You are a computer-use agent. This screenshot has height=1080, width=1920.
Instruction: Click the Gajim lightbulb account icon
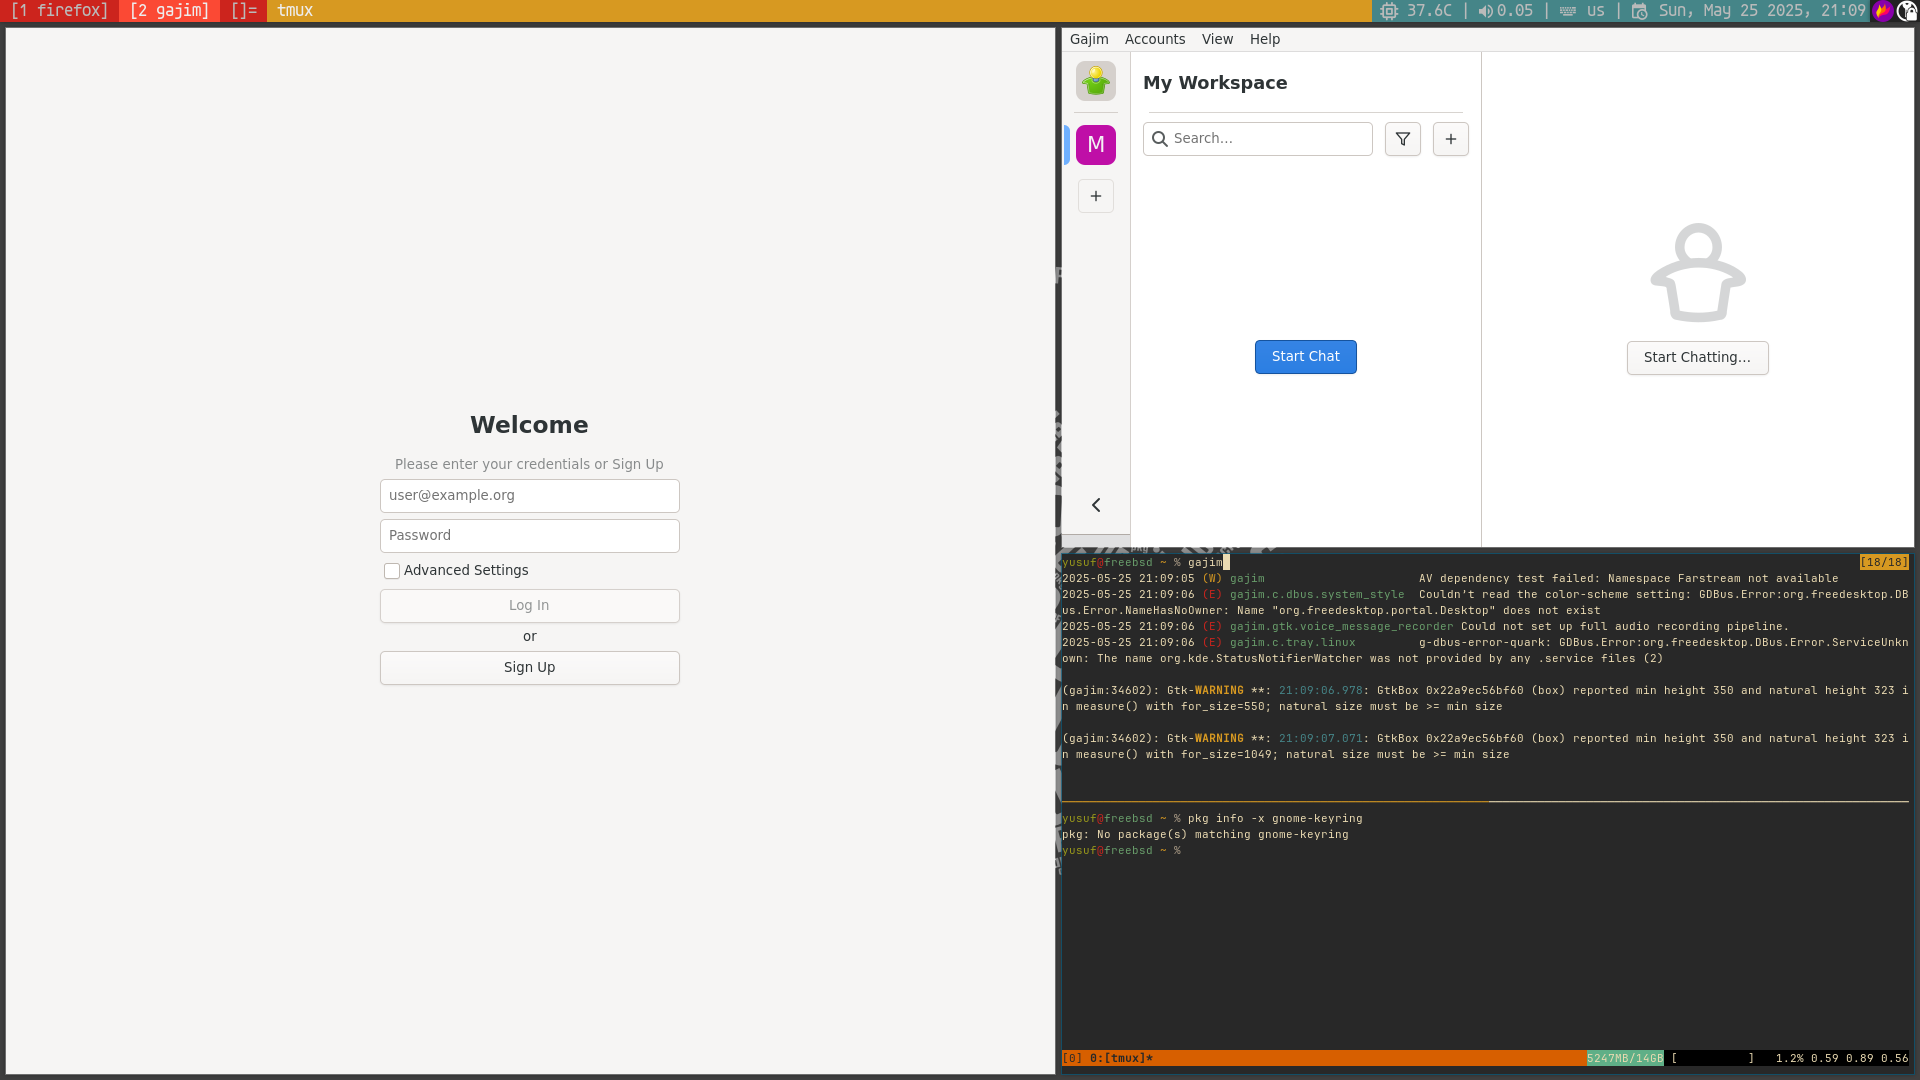tap(1096, 81)
